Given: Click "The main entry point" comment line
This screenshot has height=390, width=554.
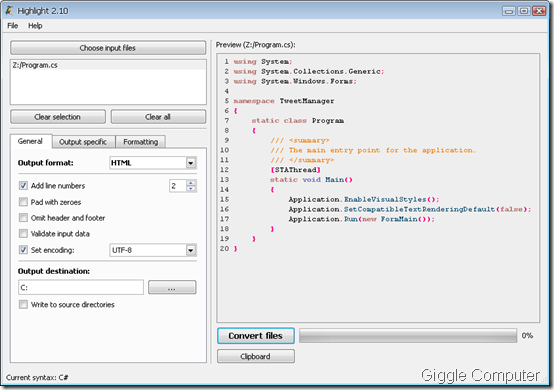Looking at the screenshot, I should (373, 150).
